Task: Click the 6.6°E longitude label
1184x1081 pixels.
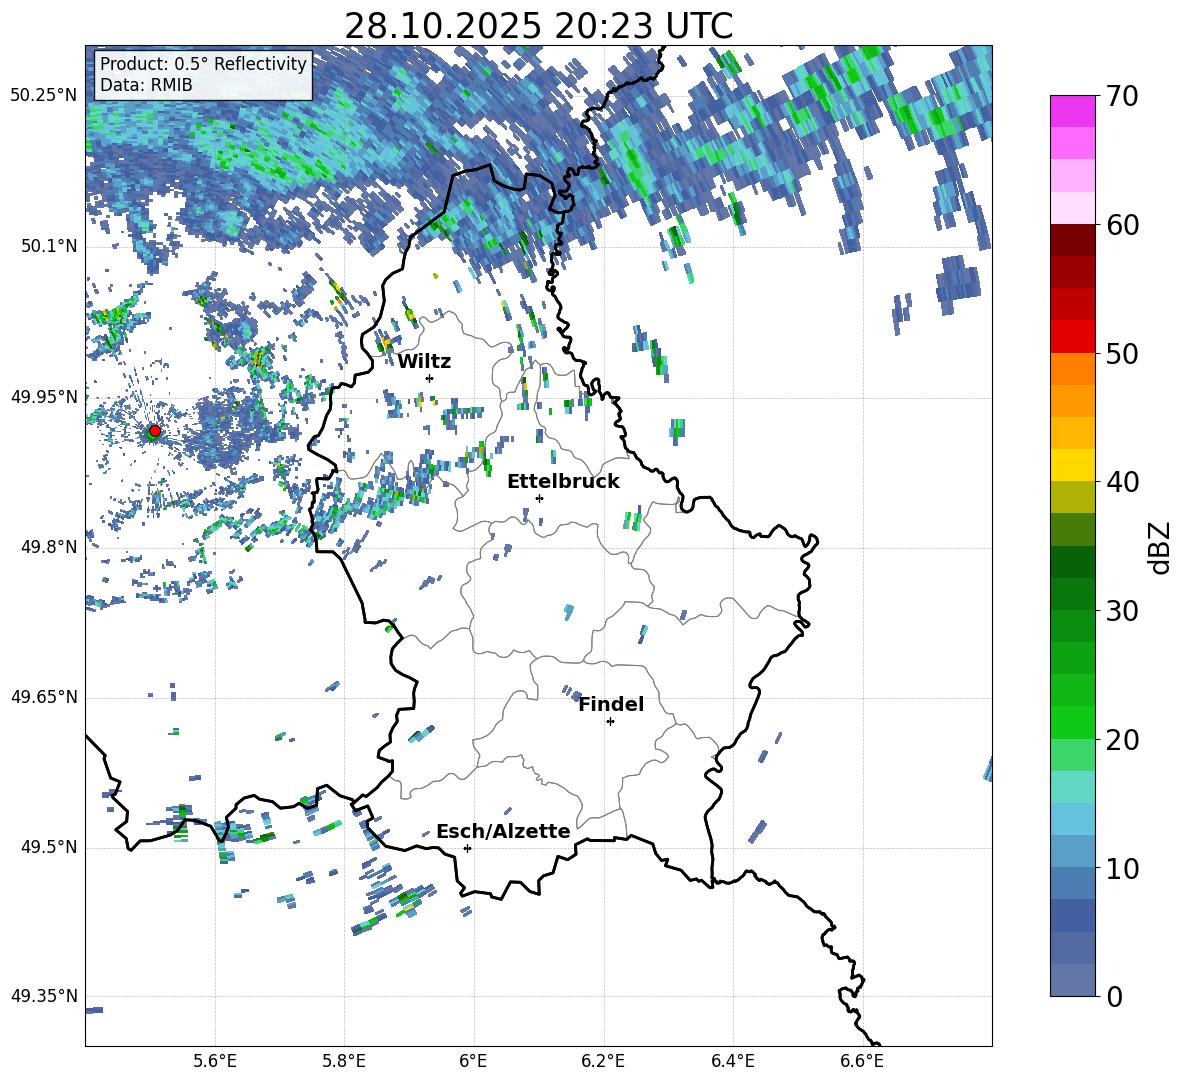Action: pos(862,1061)
